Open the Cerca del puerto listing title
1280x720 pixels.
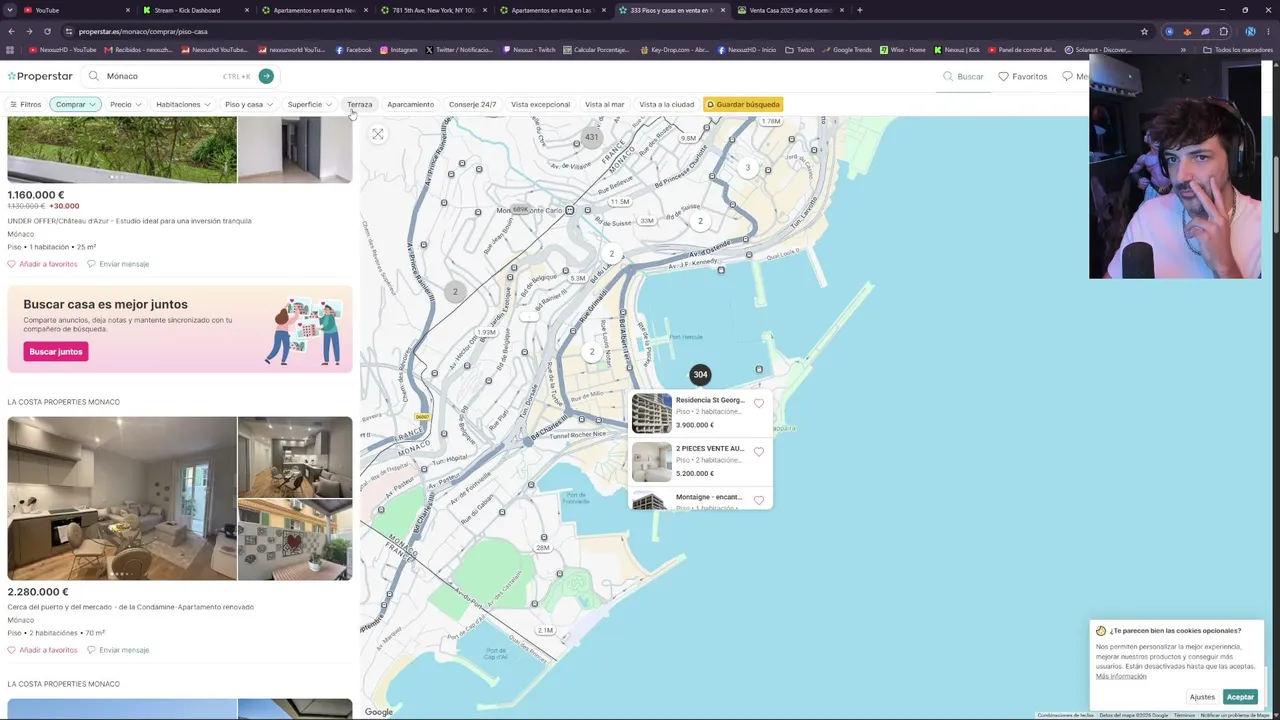(131, 607)
